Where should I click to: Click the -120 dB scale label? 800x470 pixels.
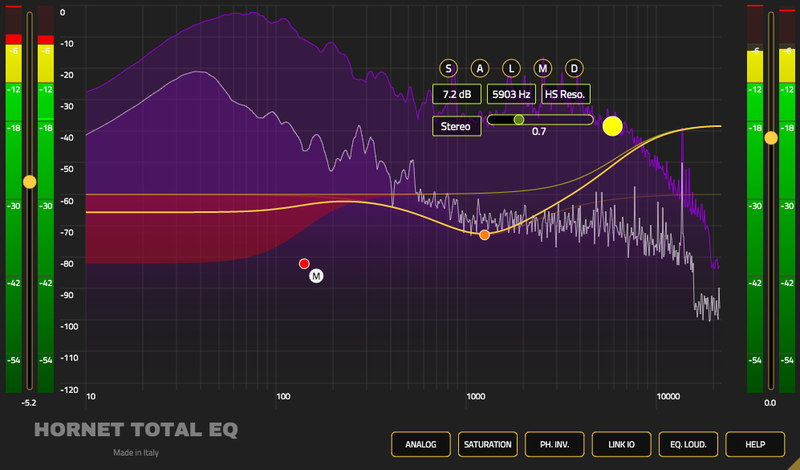[x=69, y=390]
